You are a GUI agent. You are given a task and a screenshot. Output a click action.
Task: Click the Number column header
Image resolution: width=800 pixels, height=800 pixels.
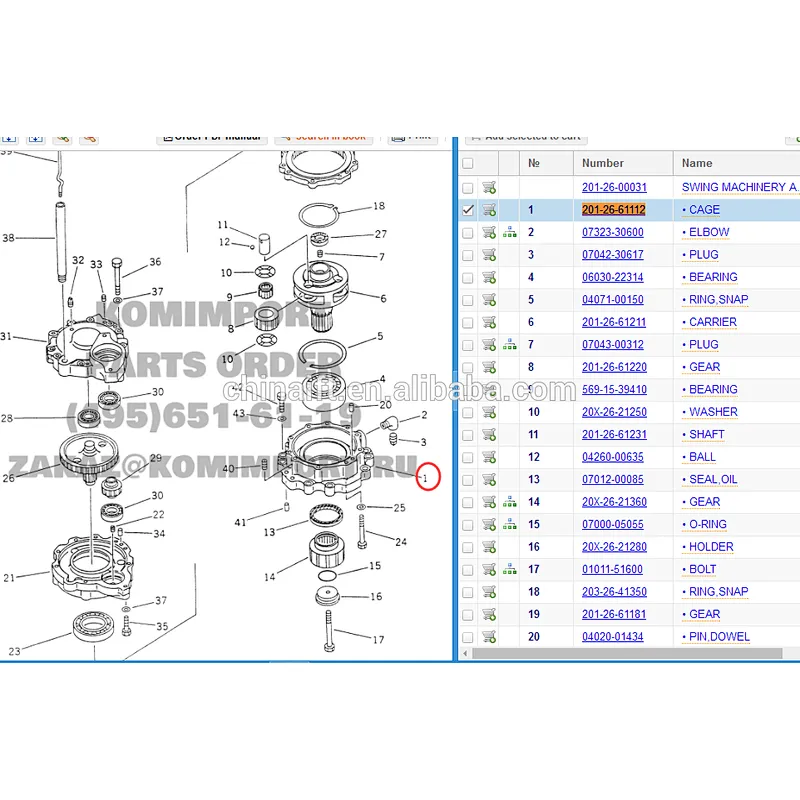(603, 163)
